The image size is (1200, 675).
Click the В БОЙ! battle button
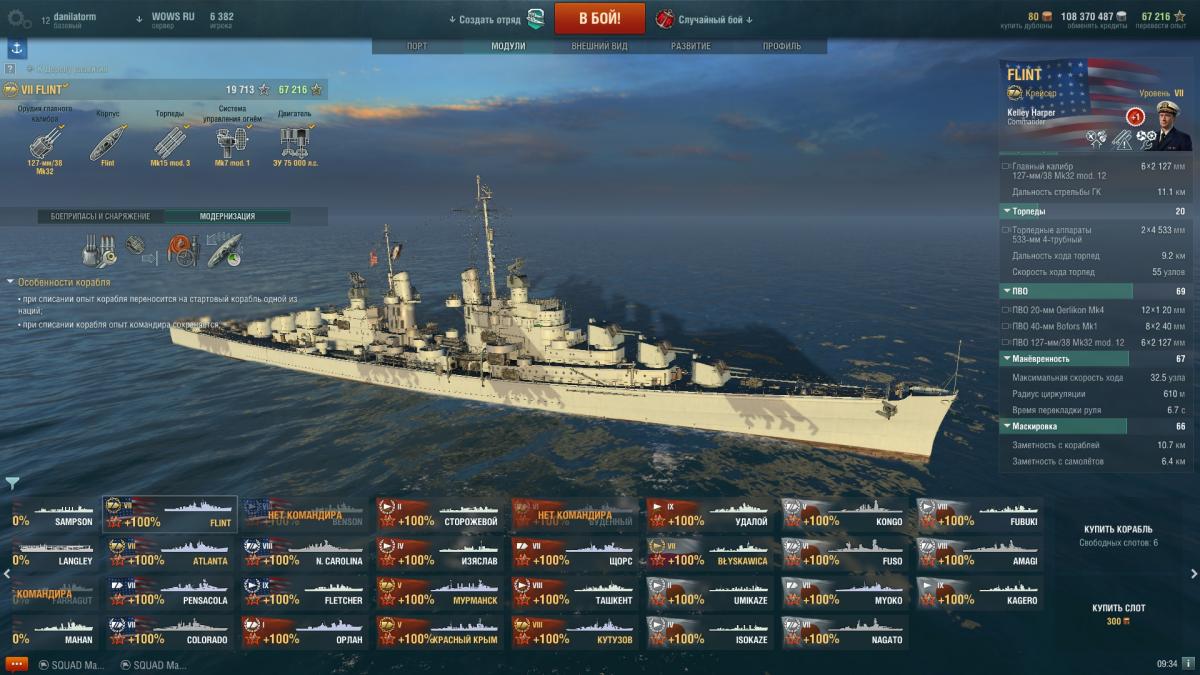(600, 18)
